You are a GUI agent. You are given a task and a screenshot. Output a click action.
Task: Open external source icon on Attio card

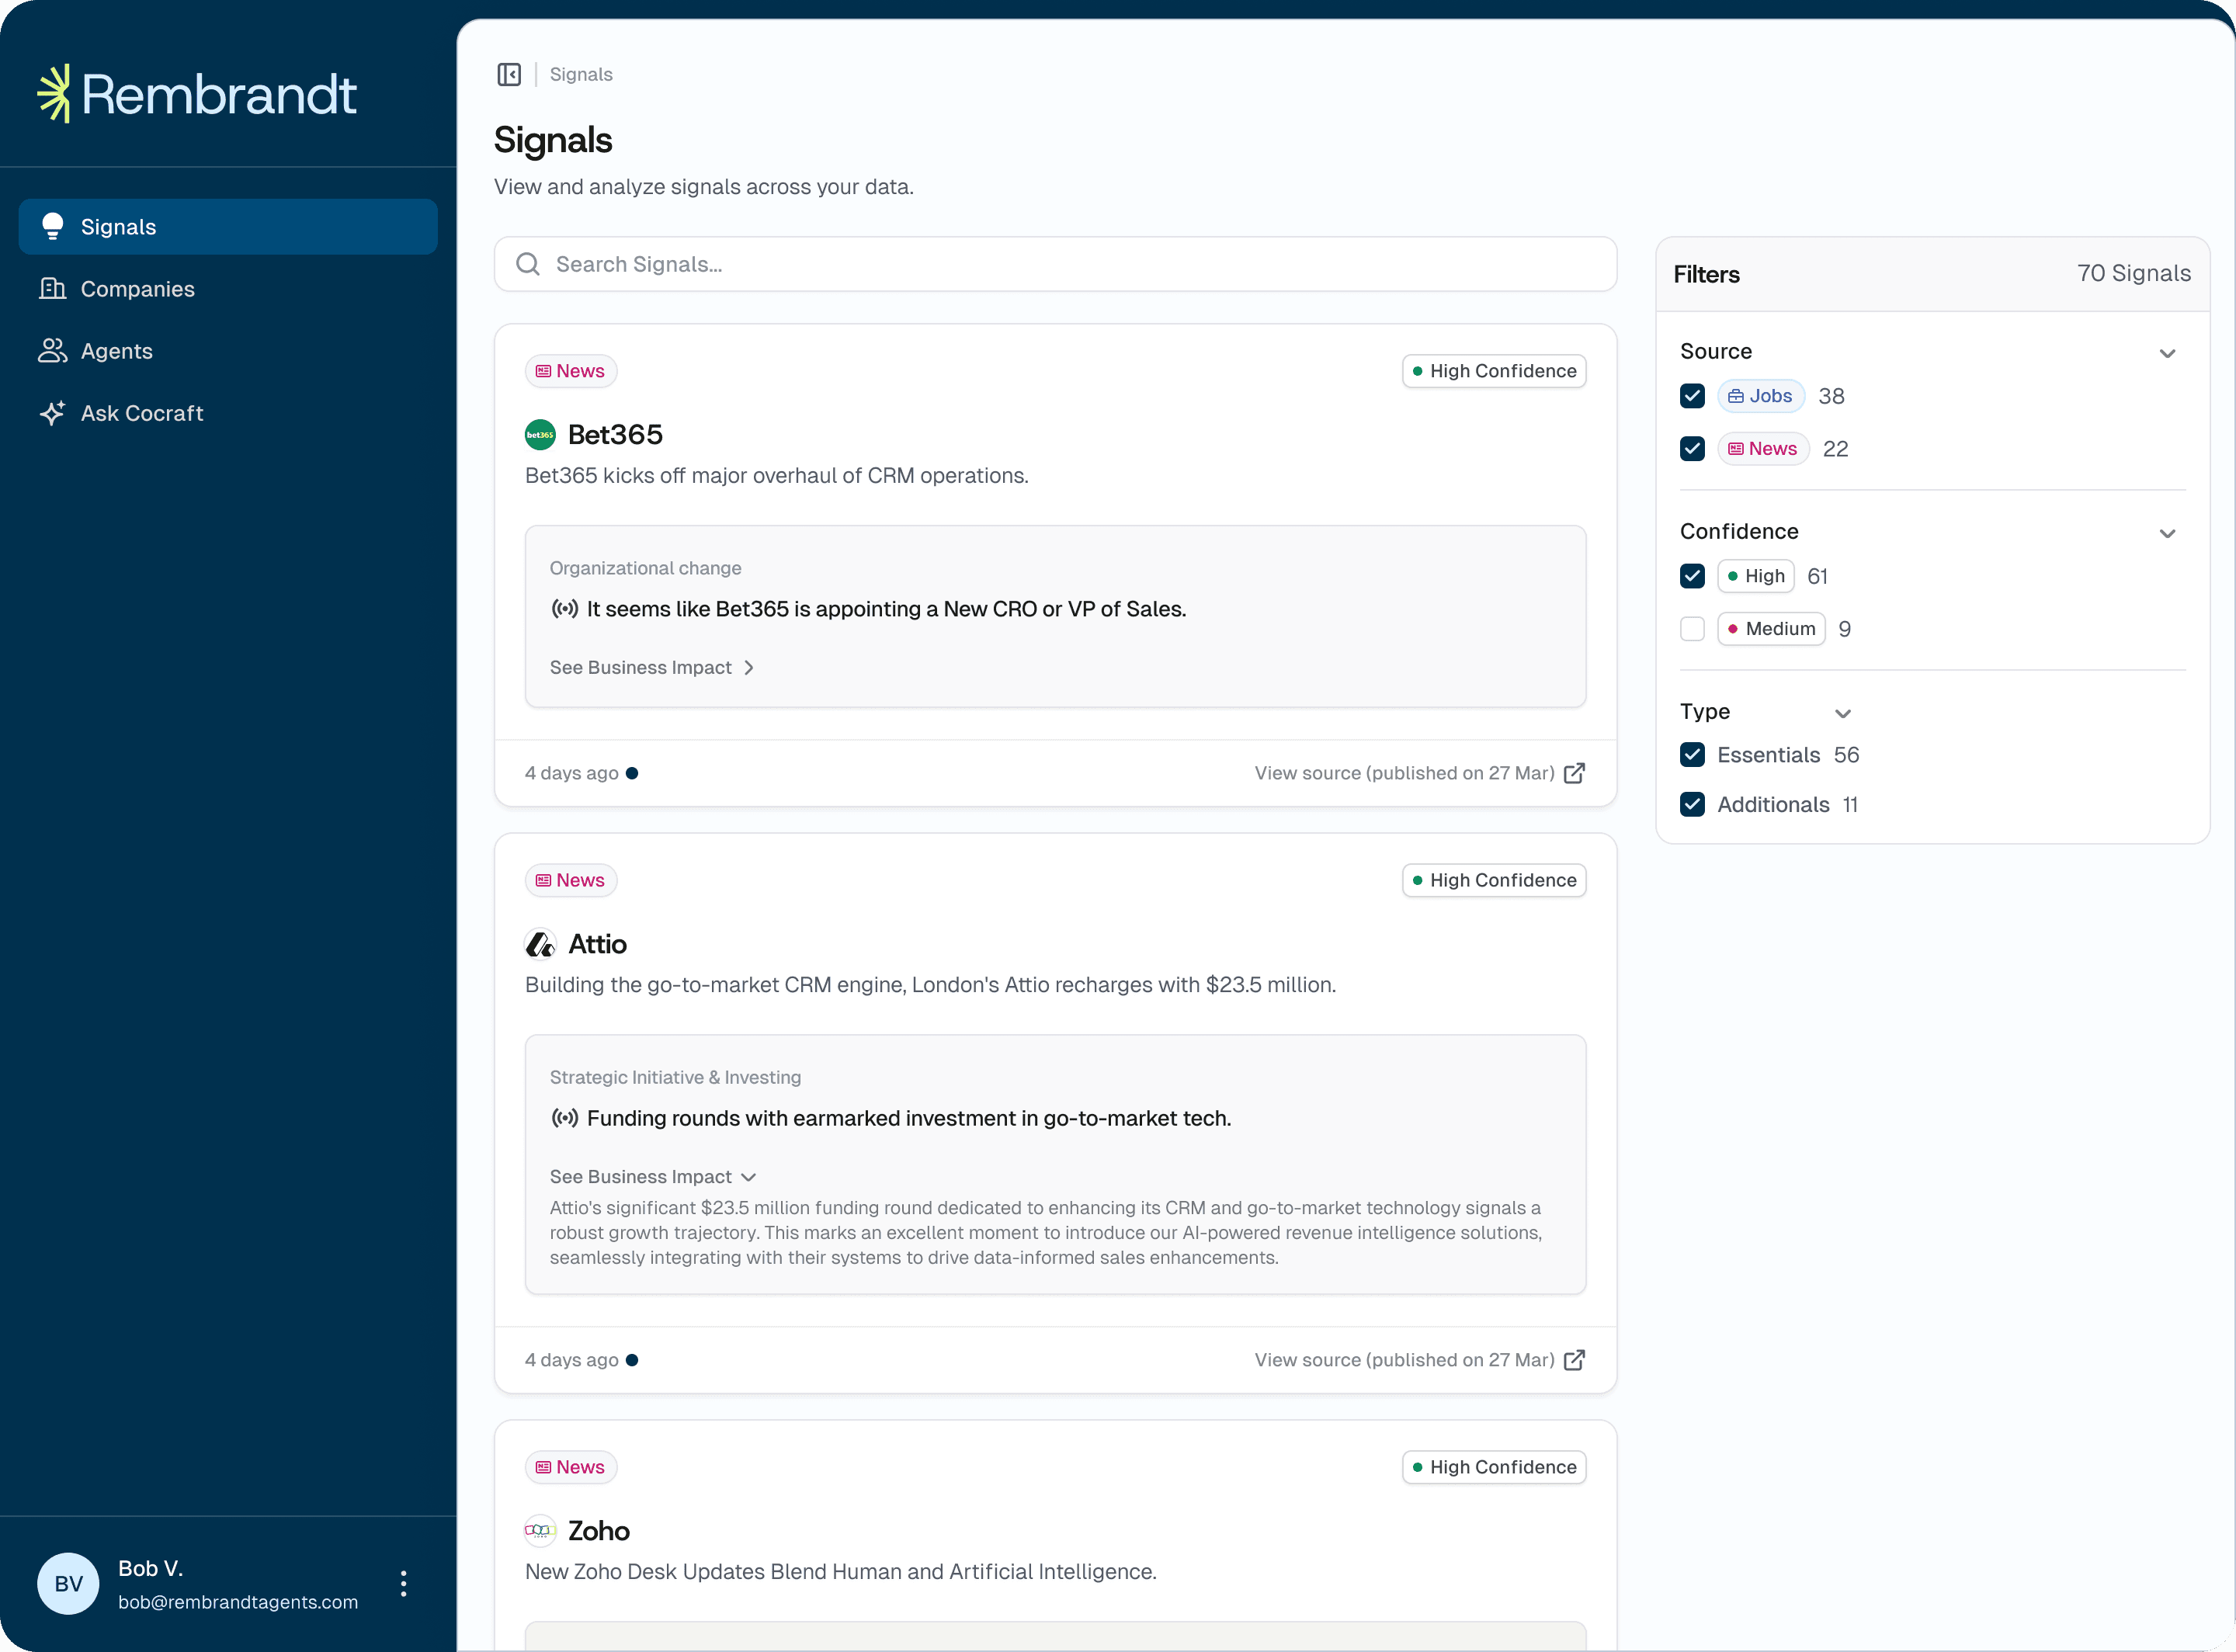(x=1574, y=1360)
